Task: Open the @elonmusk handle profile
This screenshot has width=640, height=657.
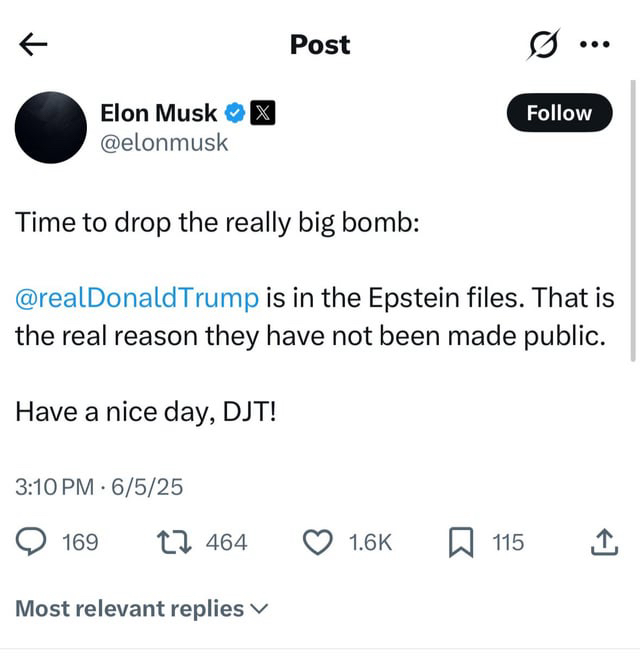Action: click(x=164, y=143)
